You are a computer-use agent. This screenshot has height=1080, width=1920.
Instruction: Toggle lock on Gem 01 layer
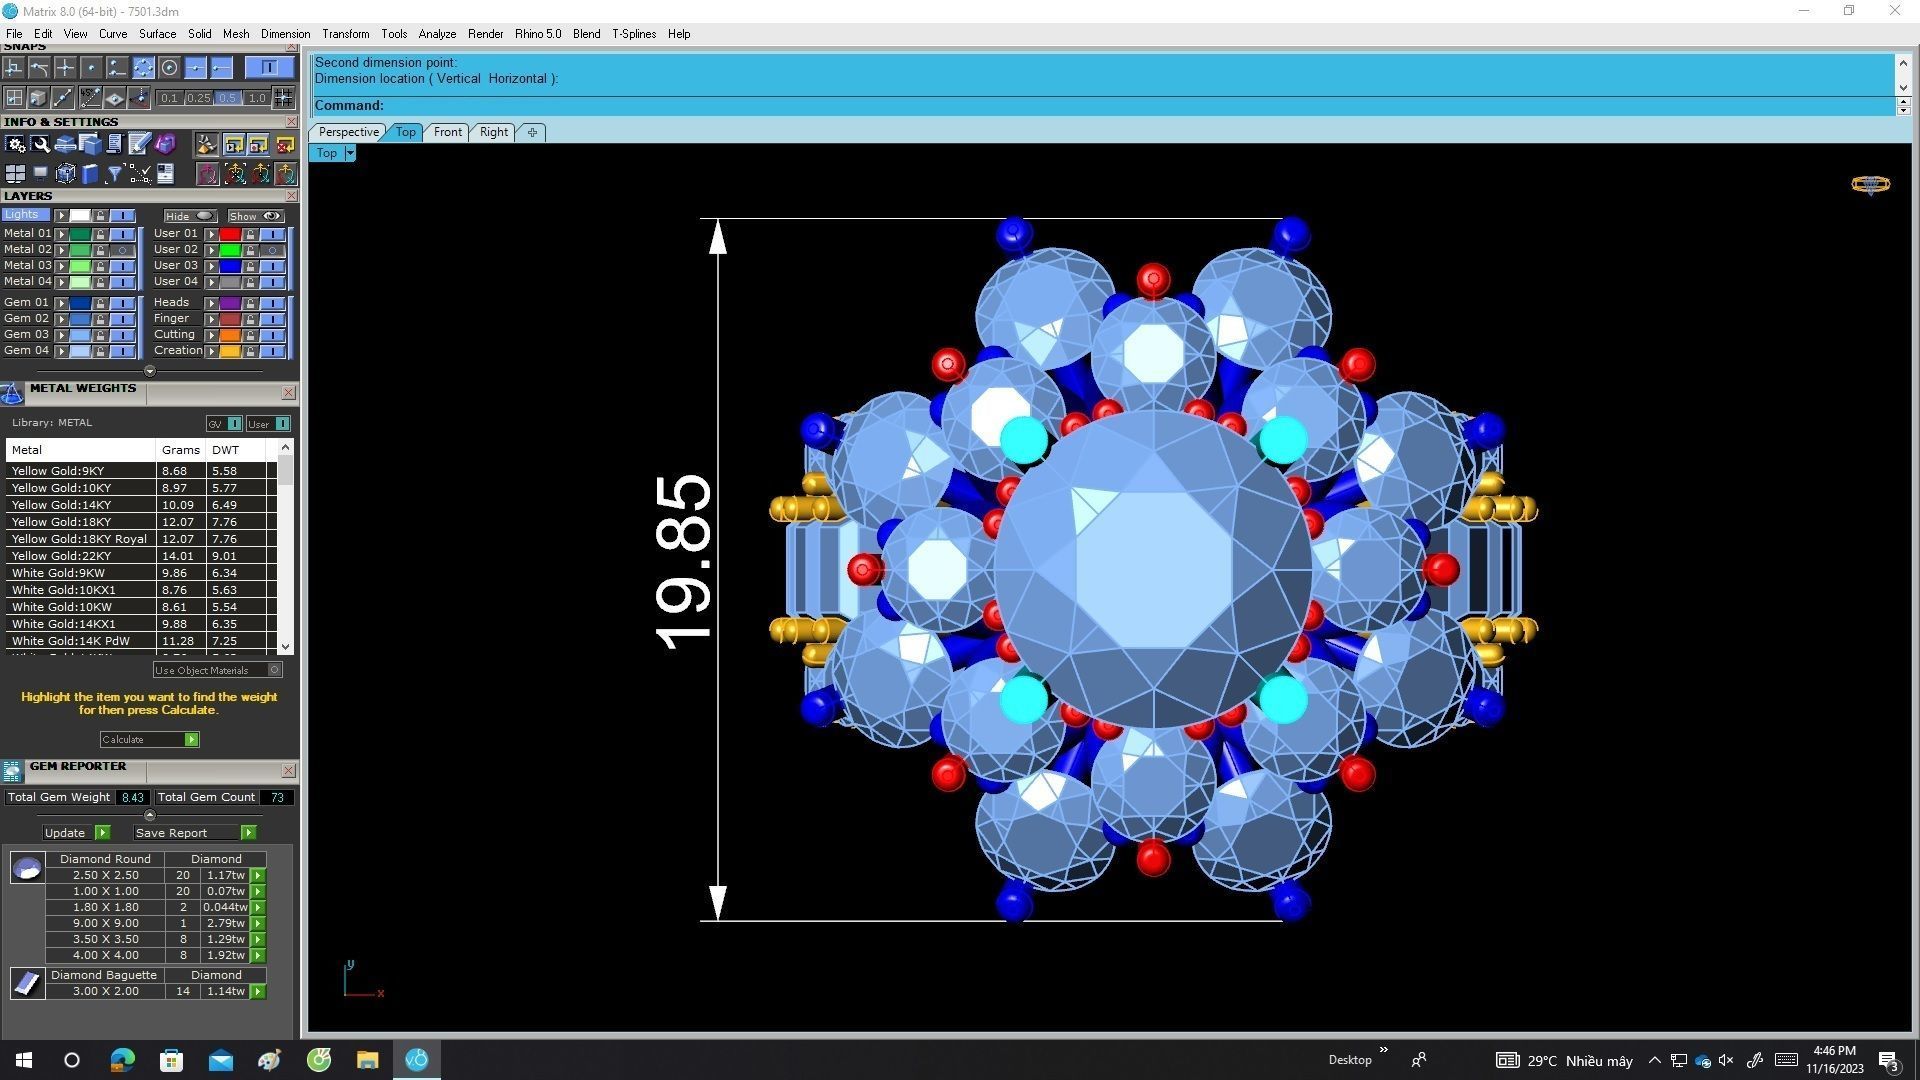(100, 303)
